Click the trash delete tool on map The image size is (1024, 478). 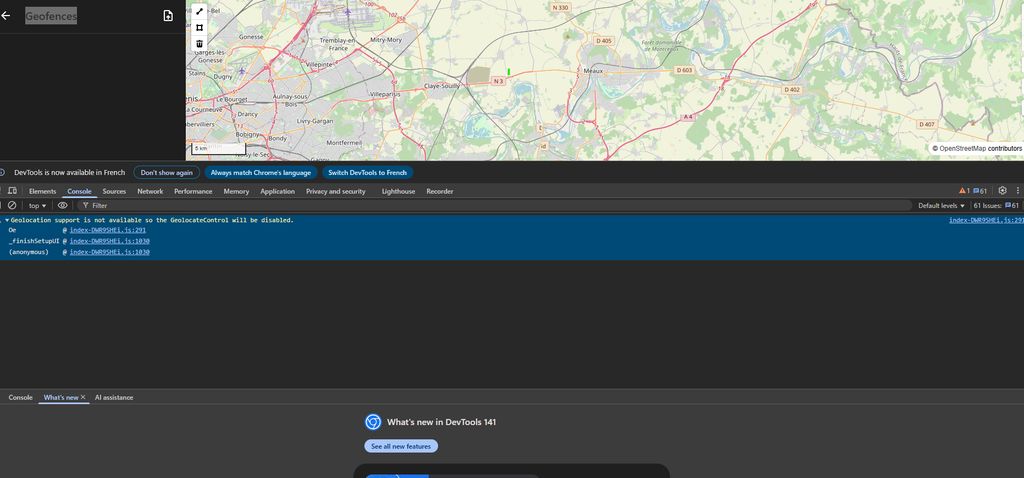(199, 44)
